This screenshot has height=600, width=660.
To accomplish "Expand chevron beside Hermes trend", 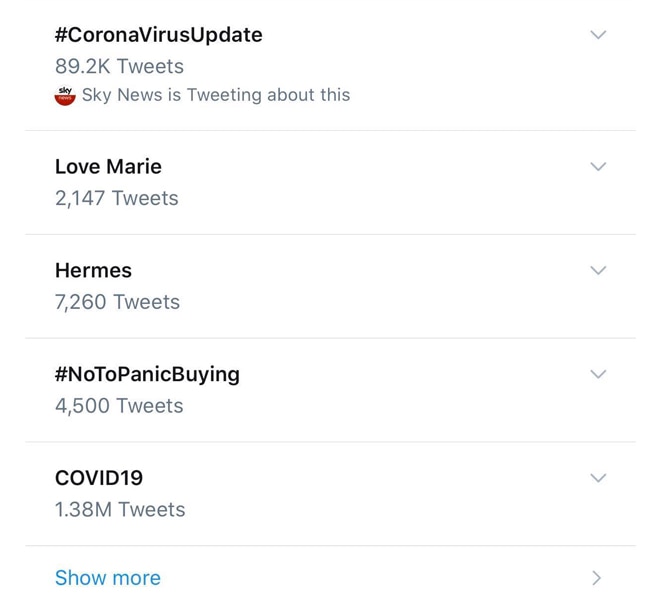I will pyautogui.click(x=598, y=270).
